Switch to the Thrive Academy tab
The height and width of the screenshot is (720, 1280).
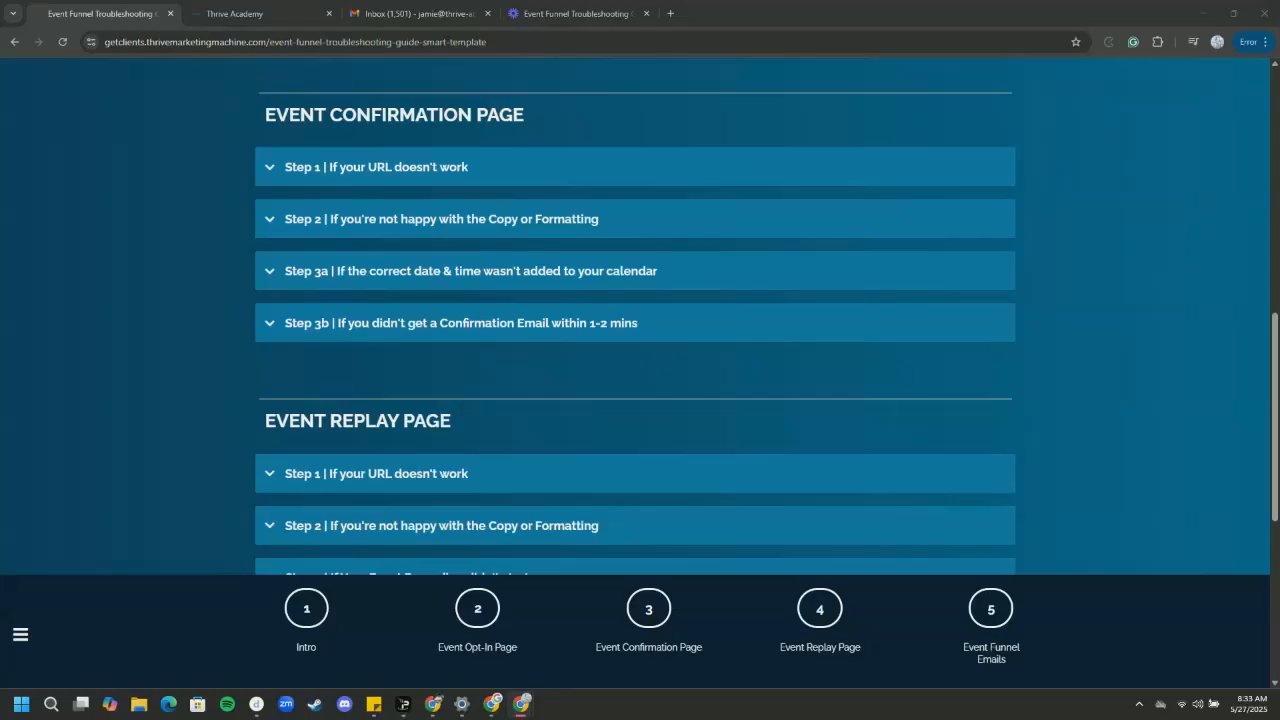click(262, 14)
